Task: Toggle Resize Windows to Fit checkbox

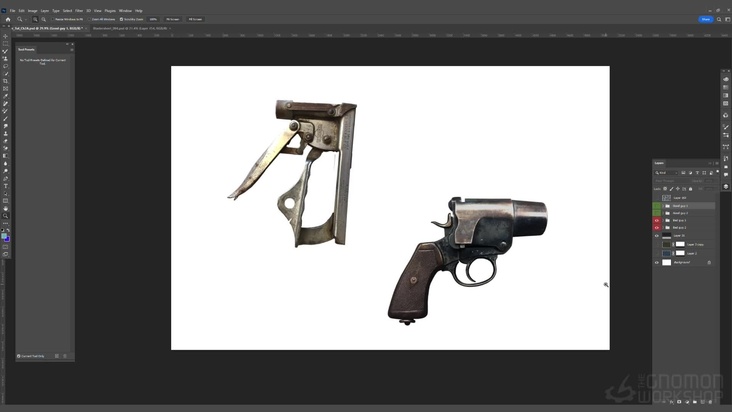Action: coord(53,19)
